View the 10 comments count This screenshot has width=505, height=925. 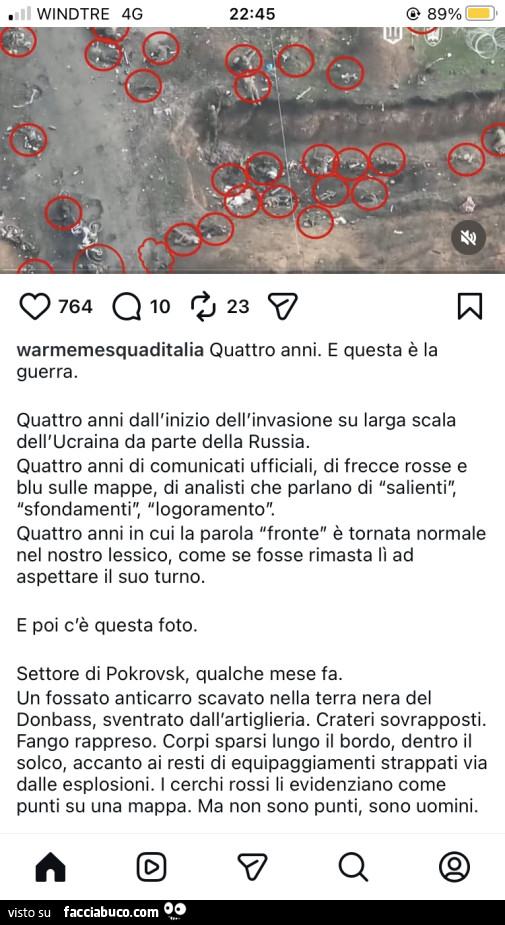click(x=160, y=307)
